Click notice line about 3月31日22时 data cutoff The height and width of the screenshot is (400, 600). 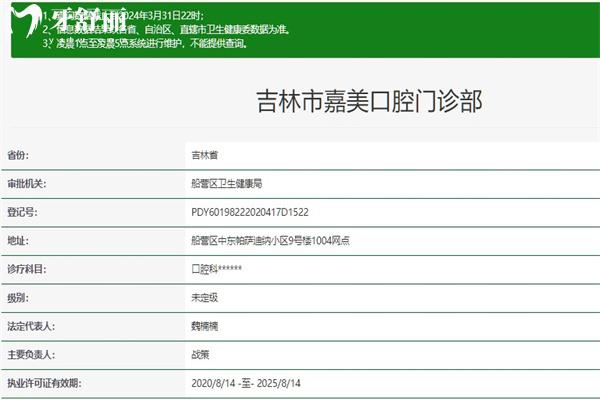coord(123,15)
